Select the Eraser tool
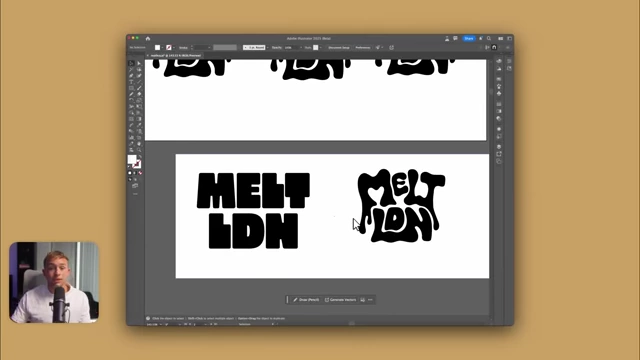 pyautogui.click(x=139, y=94)
